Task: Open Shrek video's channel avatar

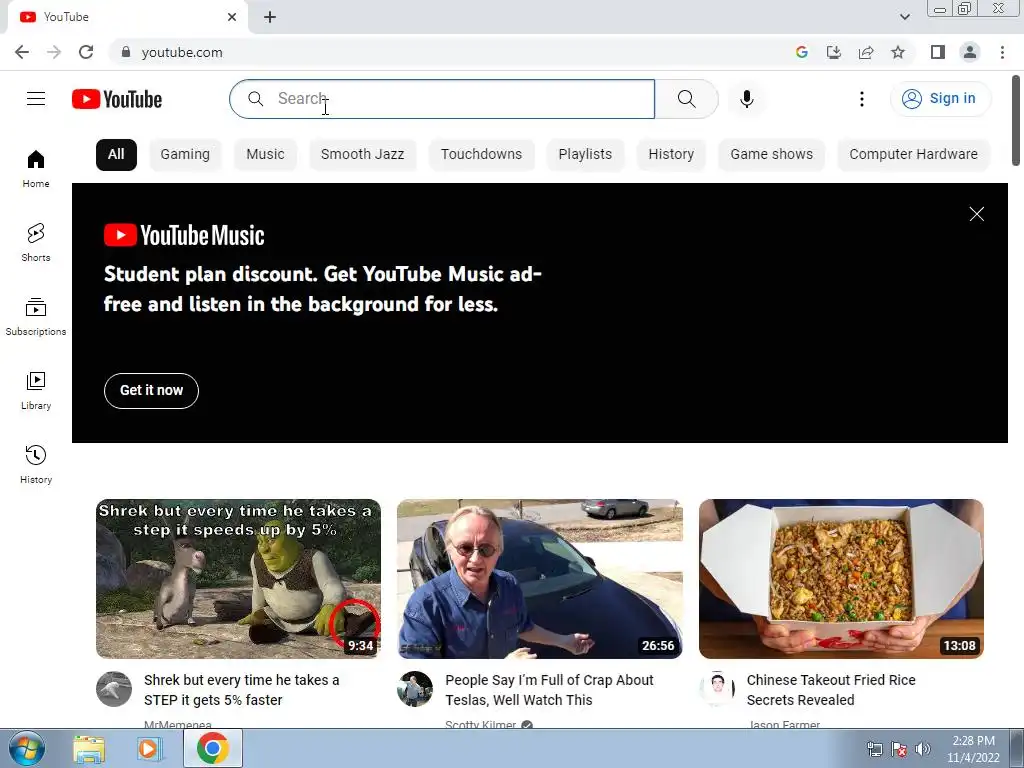Action: [114, 689]
